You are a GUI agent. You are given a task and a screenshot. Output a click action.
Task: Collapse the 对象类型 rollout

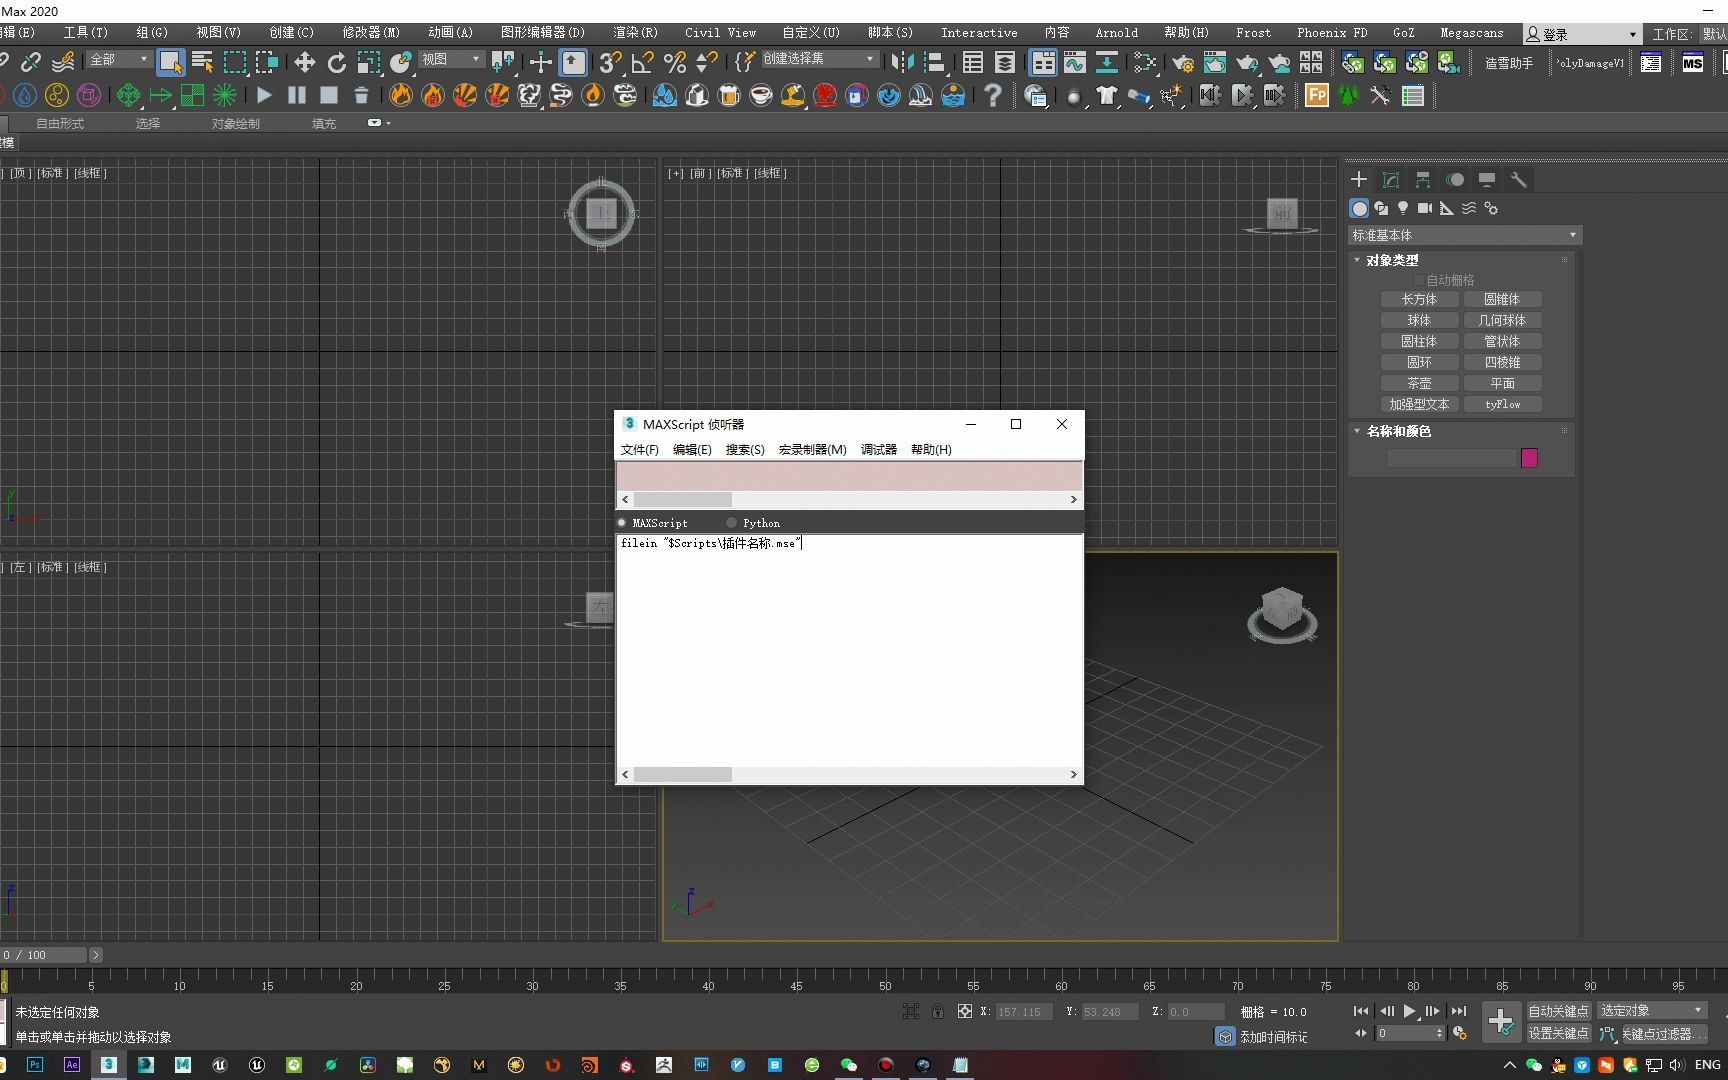click(1391, 260)
